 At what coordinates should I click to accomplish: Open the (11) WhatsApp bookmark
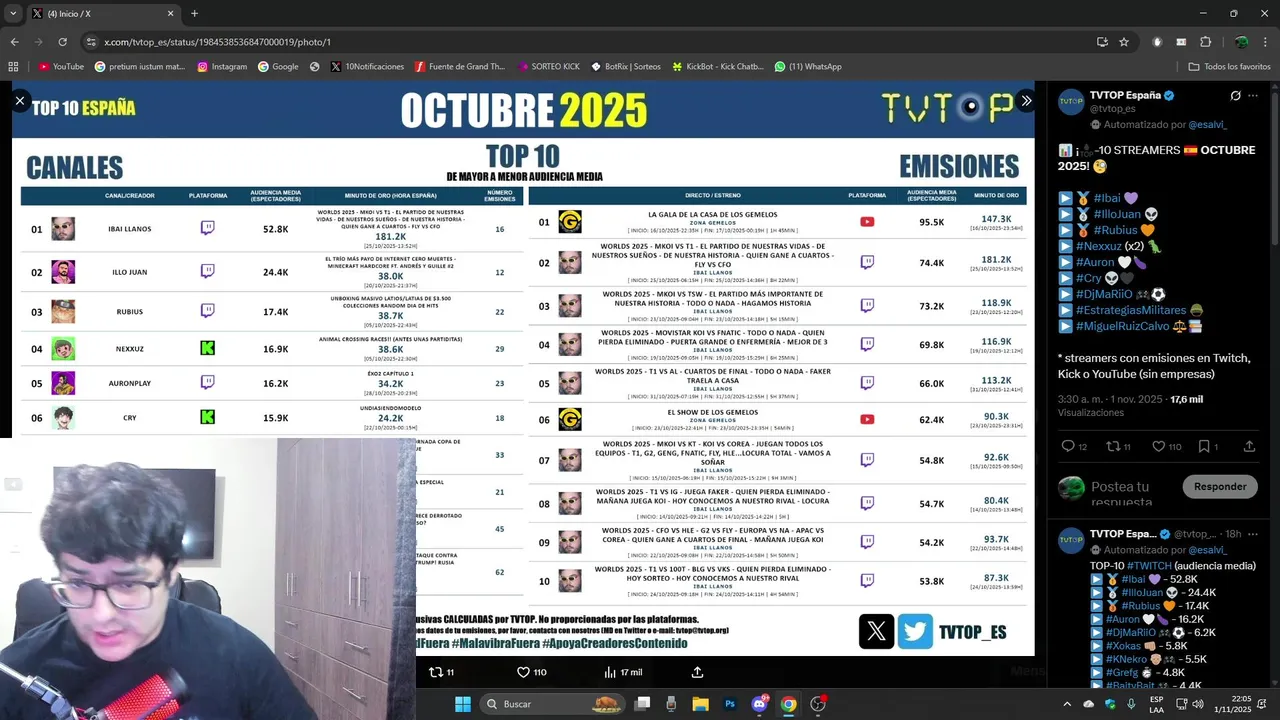coord(808,67)
